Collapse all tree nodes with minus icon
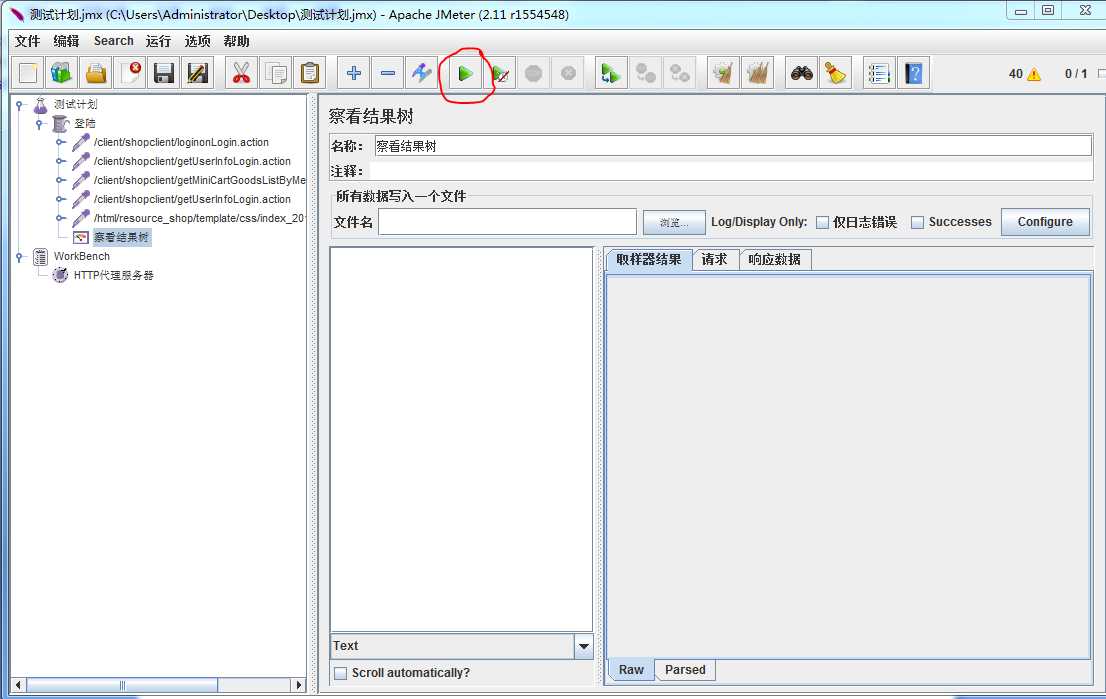1106x699 pixels. [387, 73]
